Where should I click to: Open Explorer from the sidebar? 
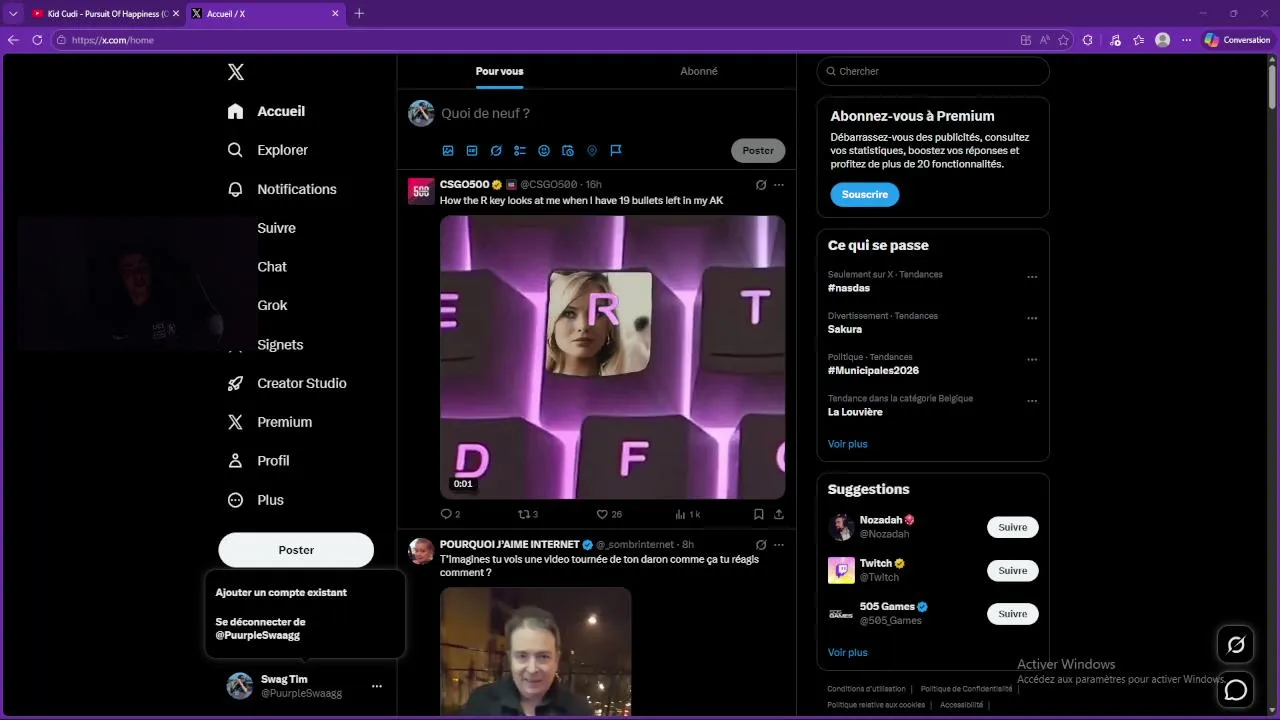tap(268, 150)
